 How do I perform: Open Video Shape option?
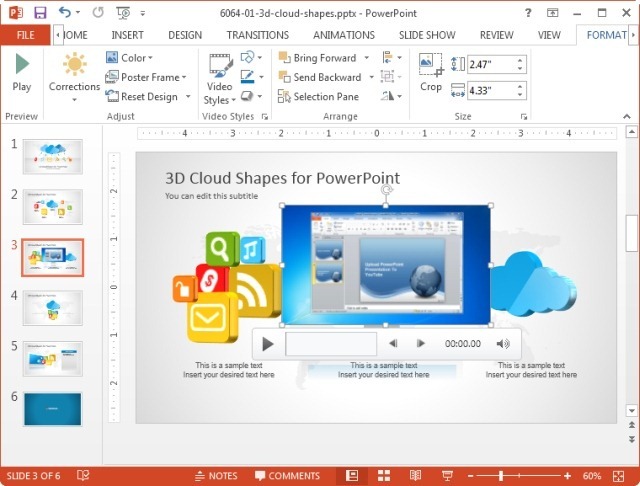pos(251,57)
